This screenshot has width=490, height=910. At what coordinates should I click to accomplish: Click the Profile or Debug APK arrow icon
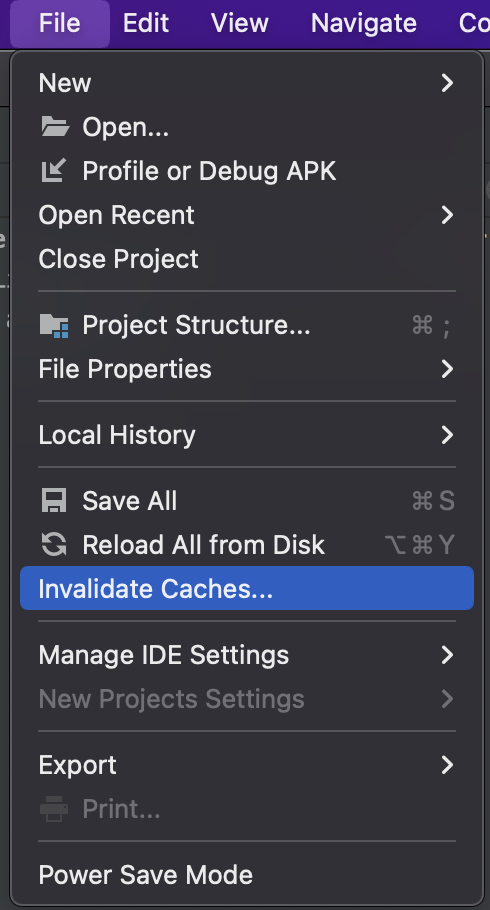(54, 171)
